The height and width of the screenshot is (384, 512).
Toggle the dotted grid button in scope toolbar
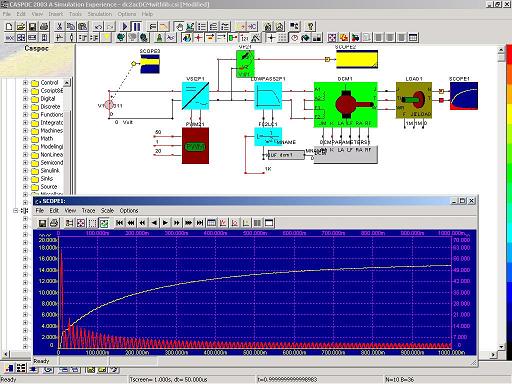click(92, 223)
